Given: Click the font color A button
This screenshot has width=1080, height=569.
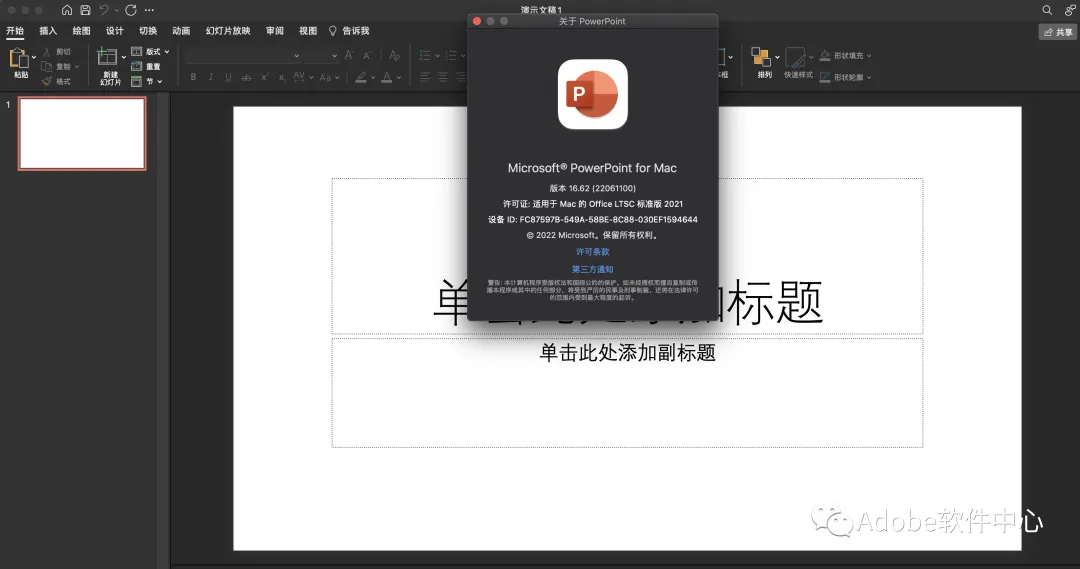Looking at the screenshot, I should click(387, 77).
